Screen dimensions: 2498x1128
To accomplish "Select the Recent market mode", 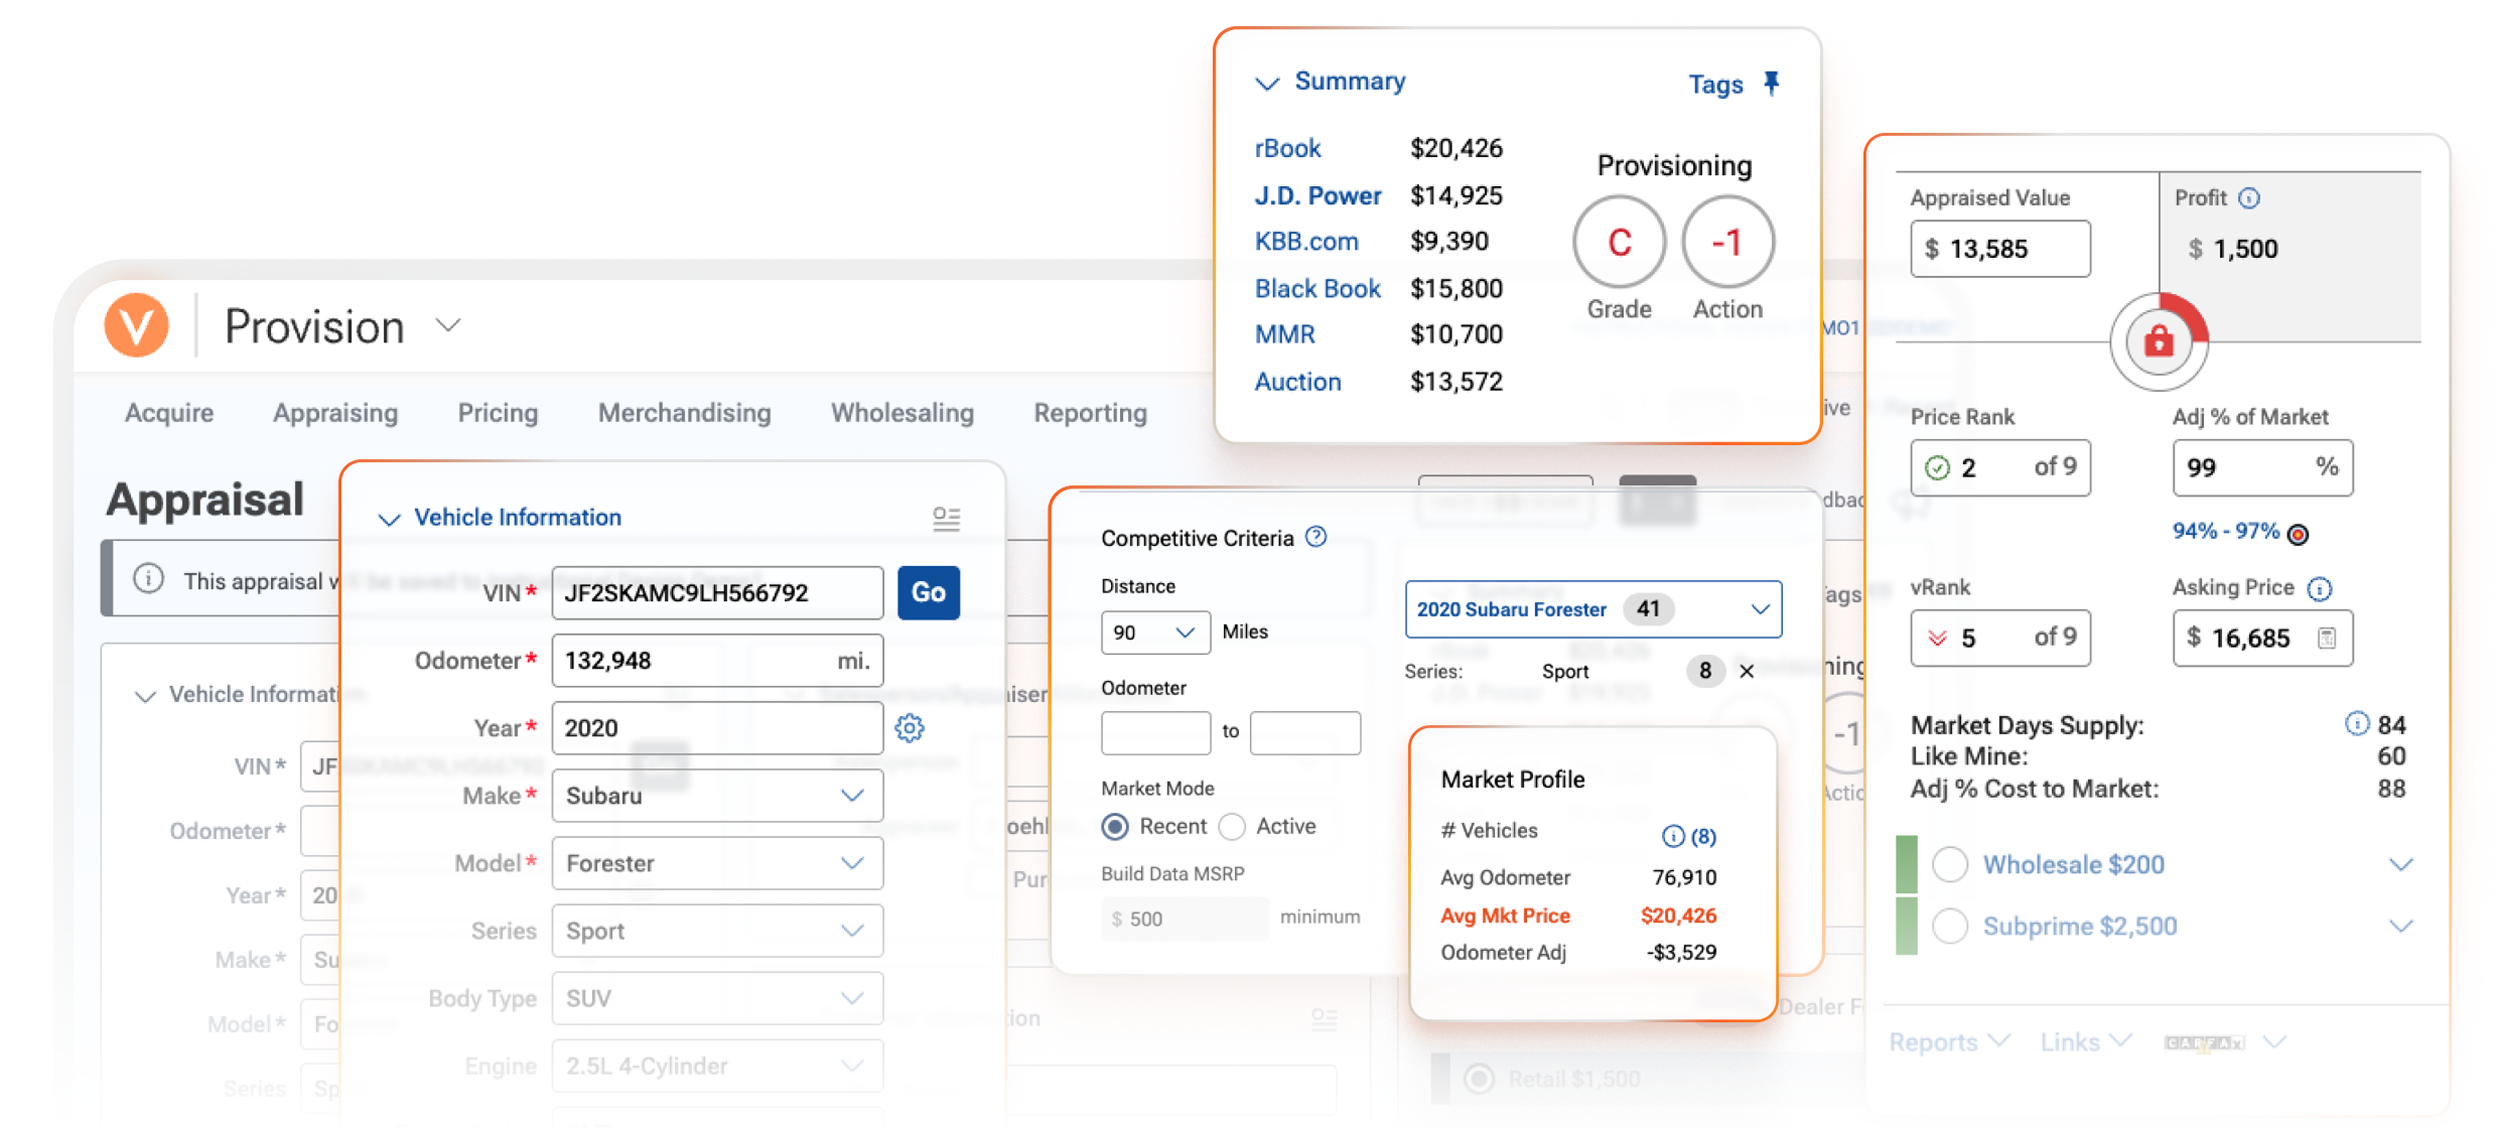I will pos(1115,826).
